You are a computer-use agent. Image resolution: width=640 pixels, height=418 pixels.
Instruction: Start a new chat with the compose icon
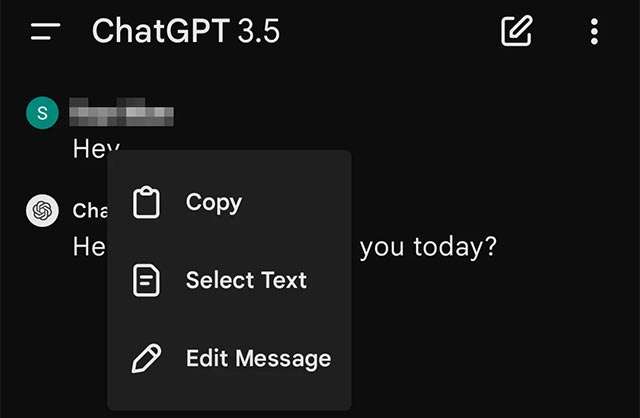pos(516,32)
